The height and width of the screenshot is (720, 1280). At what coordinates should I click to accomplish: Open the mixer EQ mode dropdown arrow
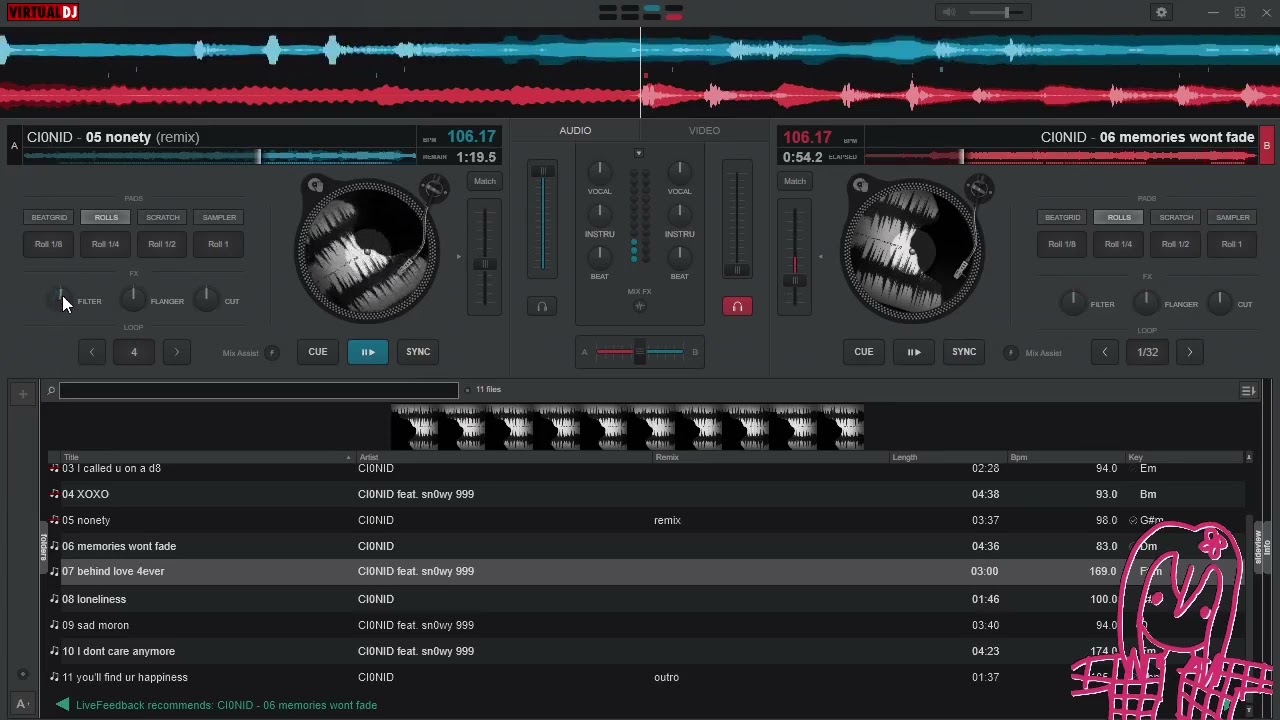(639, 153)
